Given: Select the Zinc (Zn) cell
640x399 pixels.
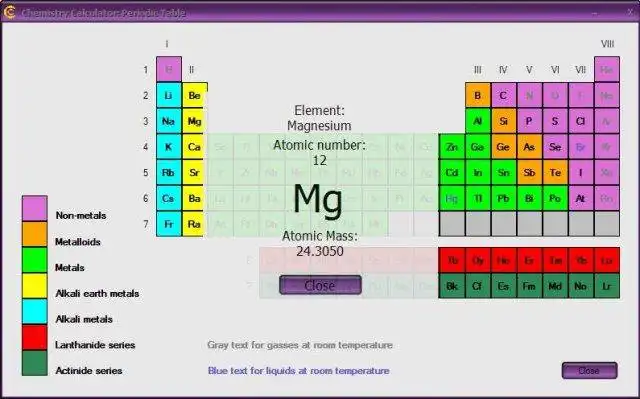Looking at the screenshot, I should tap(452, 147).
